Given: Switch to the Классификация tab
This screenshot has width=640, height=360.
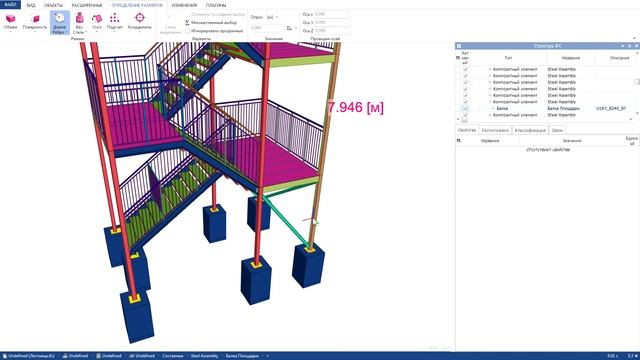Looking at the screenshot, I should (530, 130).
